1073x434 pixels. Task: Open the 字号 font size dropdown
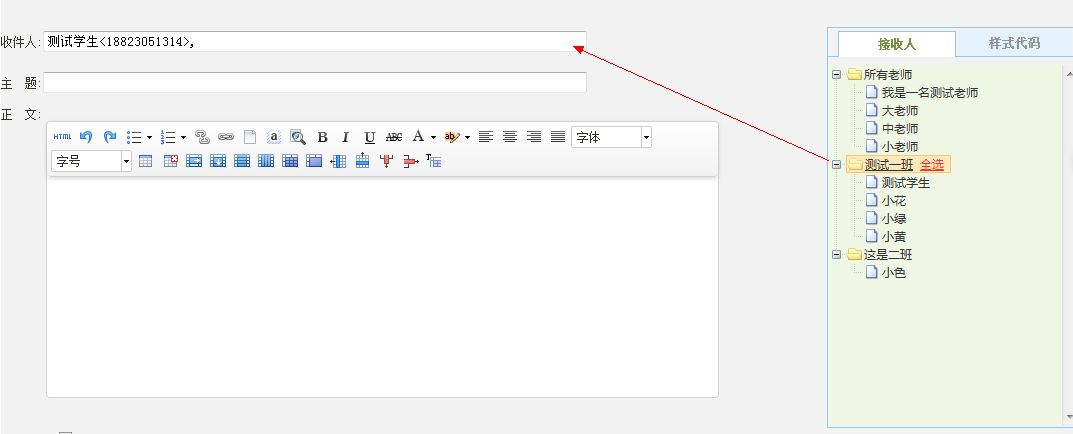pyautogui.click(x=126, y=161)
